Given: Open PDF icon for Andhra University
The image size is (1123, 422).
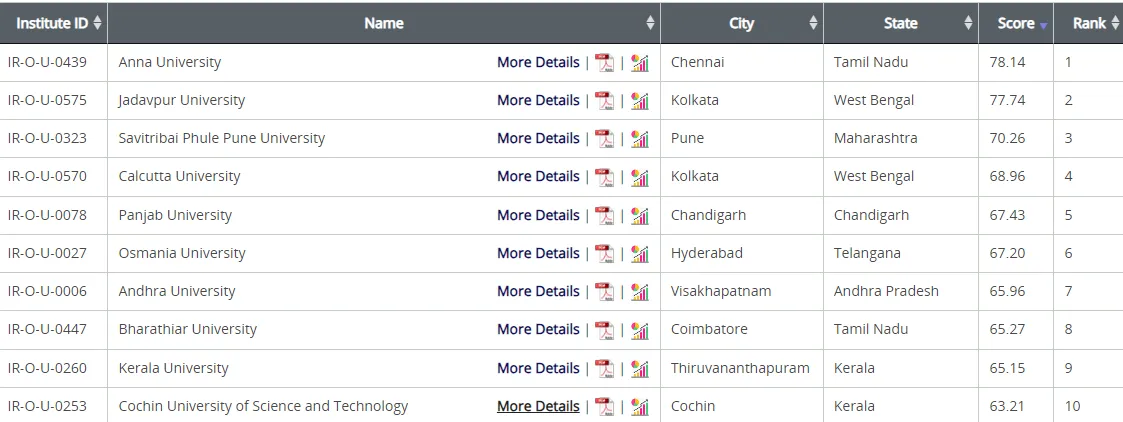Looking at the screenshot, I should click(x=604, y=292).
